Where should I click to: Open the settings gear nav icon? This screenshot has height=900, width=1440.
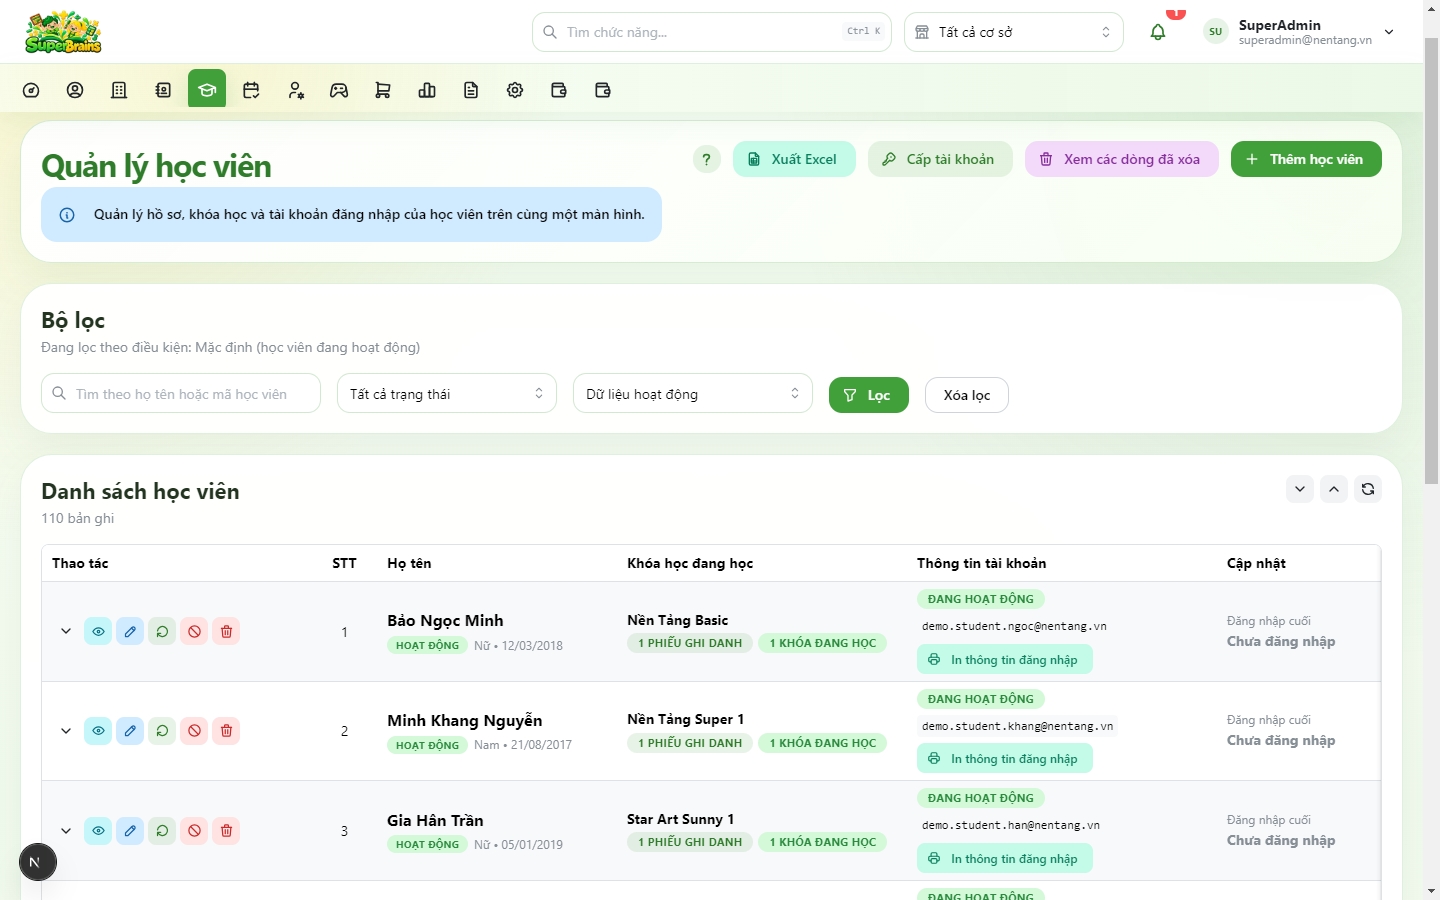(515, 90)
